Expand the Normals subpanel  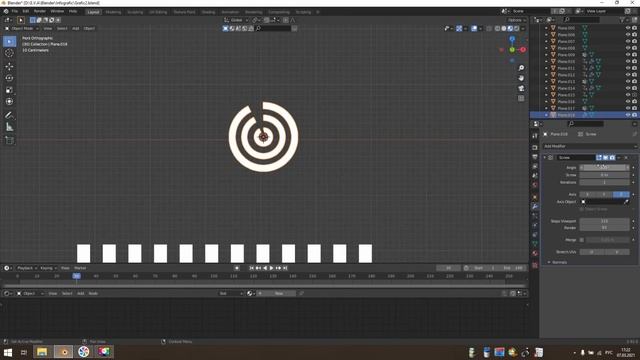click(x=558, y=262)
